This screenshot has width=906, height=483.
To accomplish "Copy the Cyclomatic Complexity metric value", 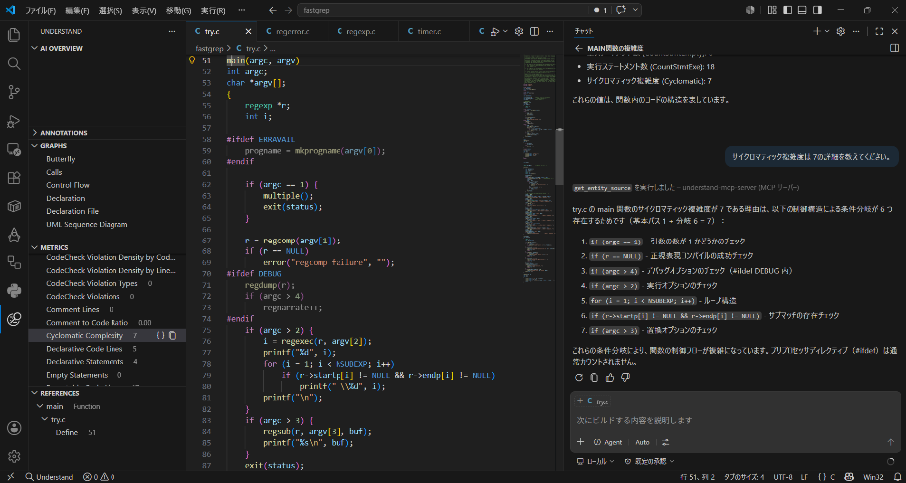I will click(x=172, y=336).
